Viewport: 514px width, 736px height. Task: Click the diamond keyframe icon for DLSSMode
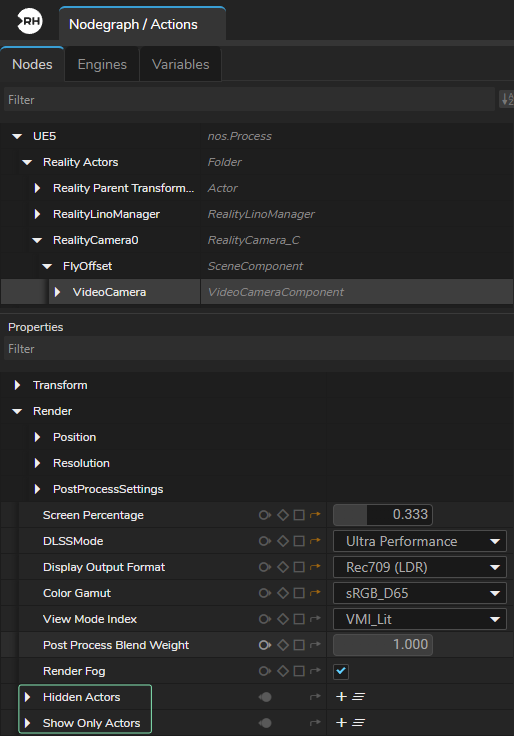[283, 541]
